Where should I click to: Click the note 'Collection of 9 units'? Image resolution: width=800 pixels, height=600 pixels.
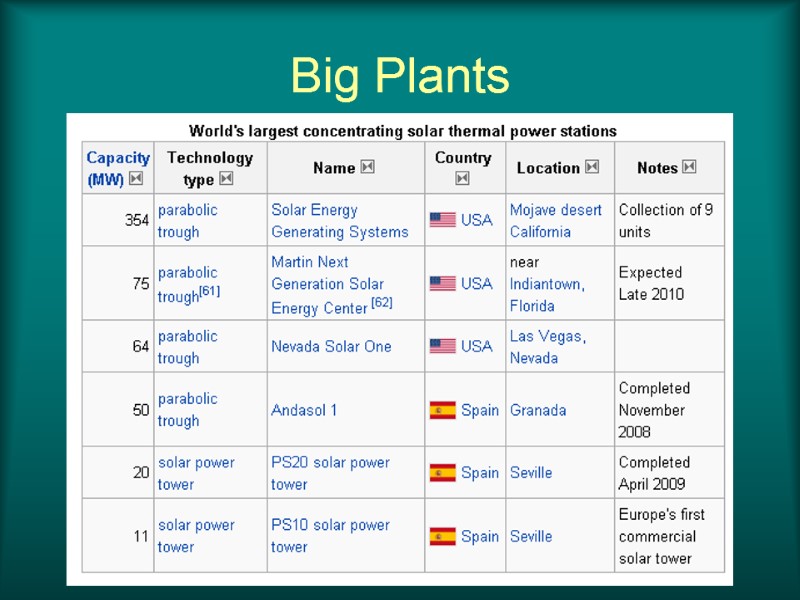pos(666,220)
